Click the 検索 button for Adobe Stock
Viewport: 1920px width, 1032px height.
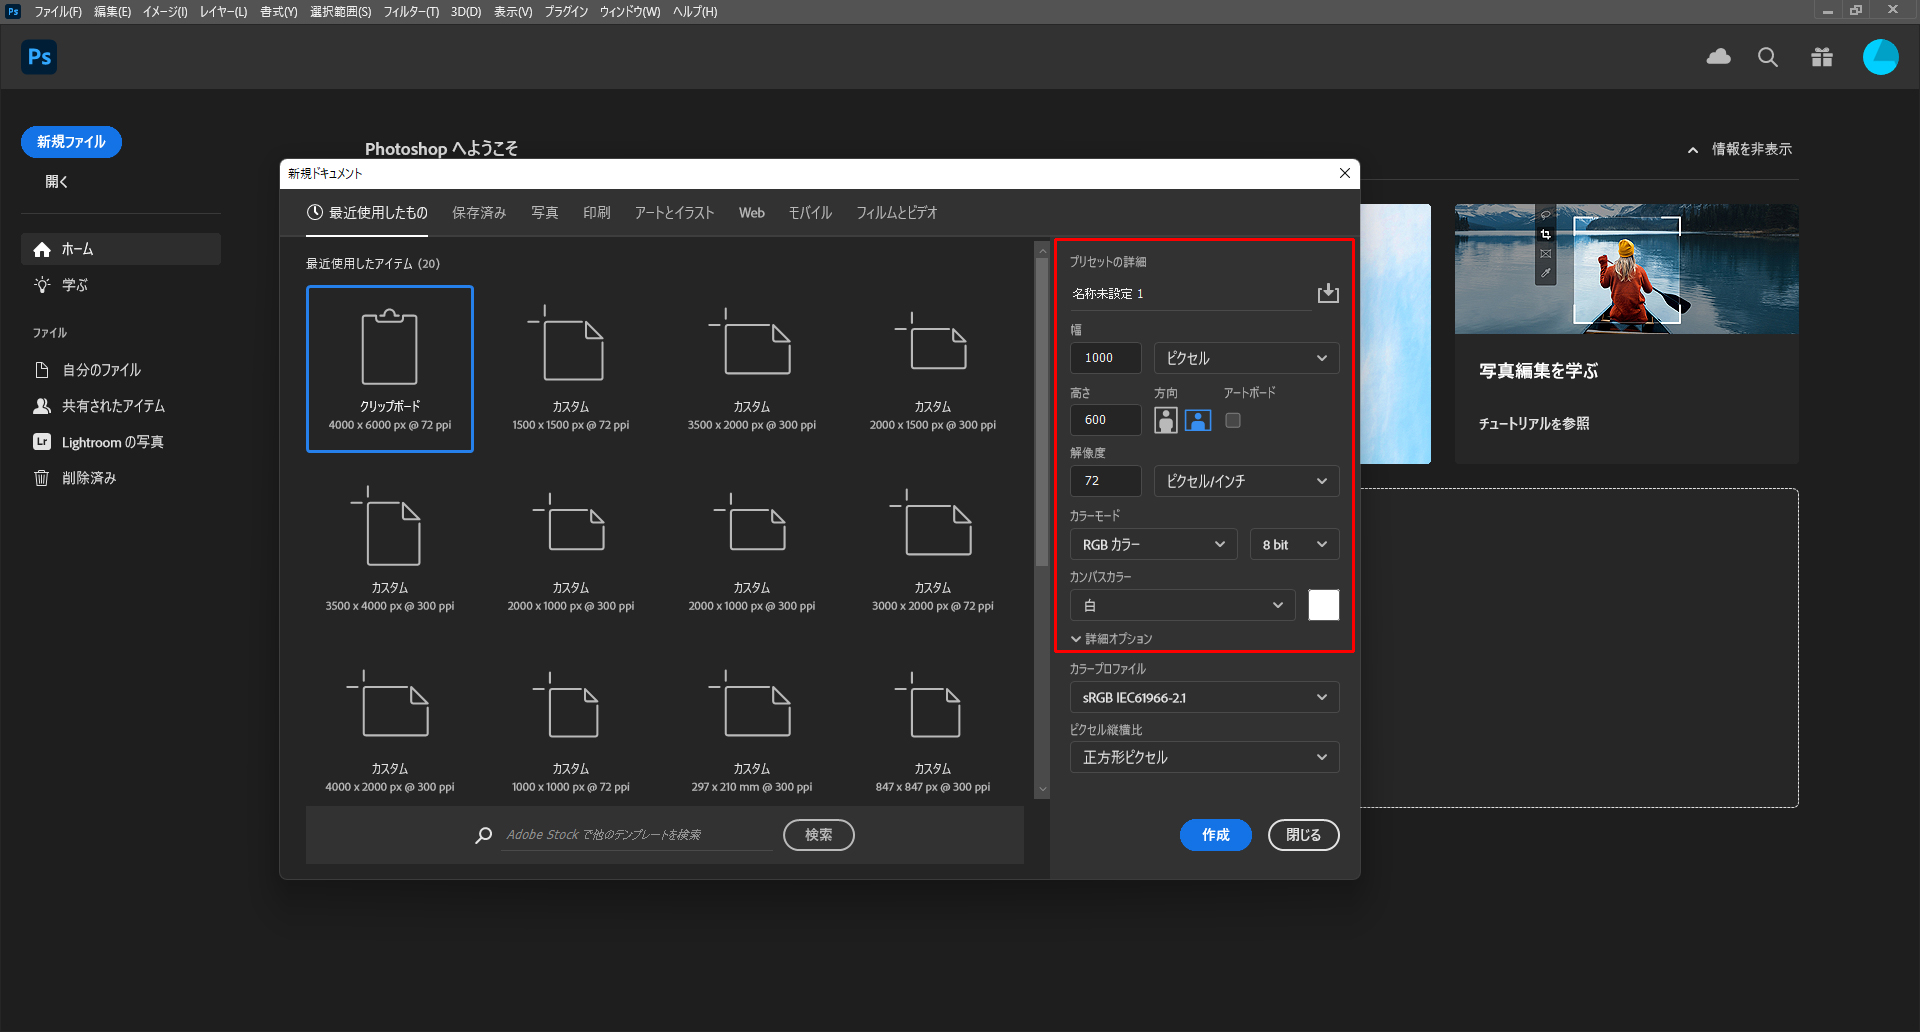point(818,835)
